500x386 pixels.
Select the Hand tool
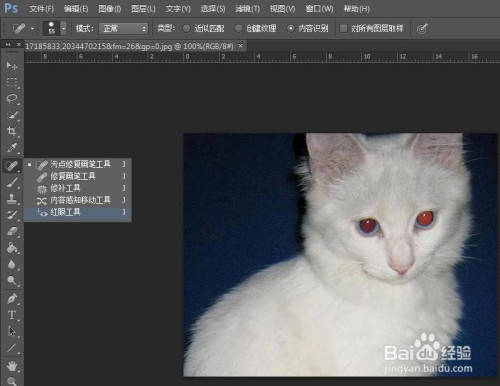12,366
